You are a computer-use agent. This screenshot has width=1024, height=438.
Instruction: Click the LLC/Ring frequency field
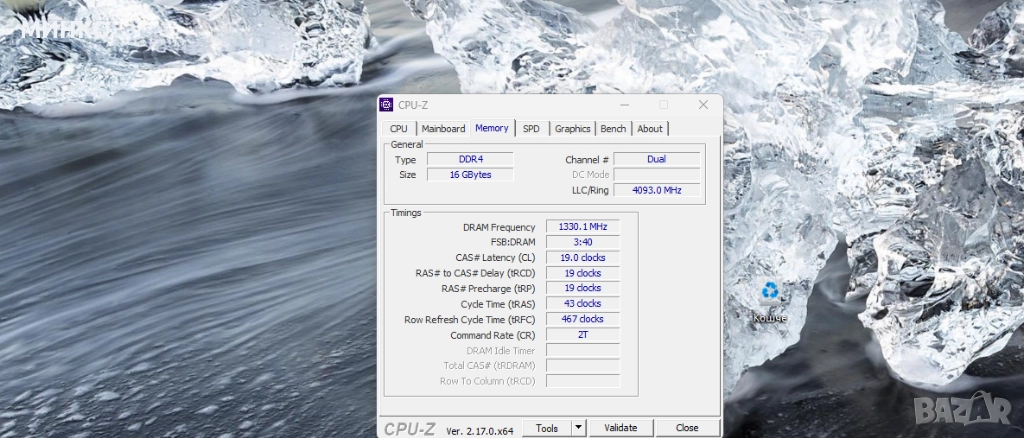pyautogui.click(x=656, y=190)
